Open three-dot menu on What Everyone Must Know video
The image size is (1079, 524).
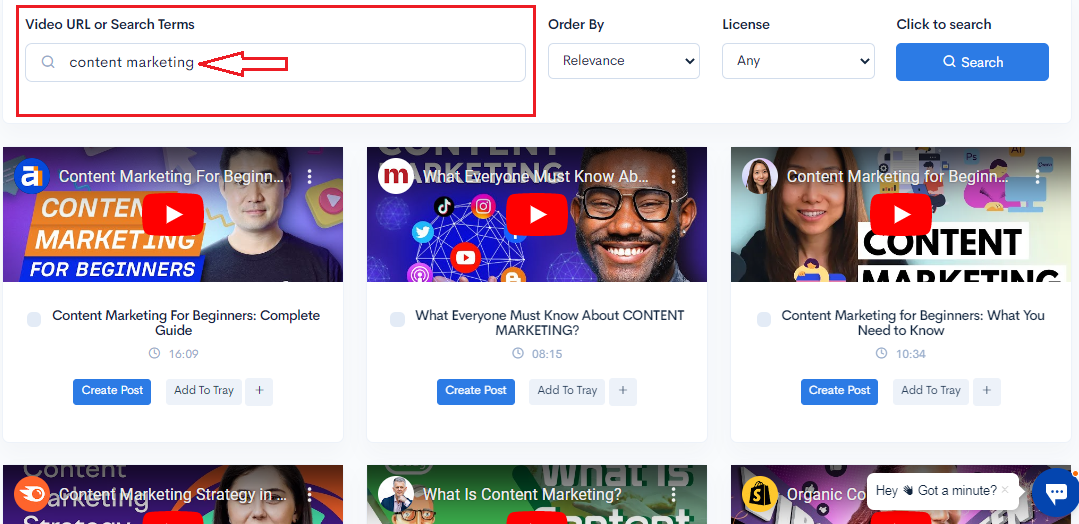[674, 176]
